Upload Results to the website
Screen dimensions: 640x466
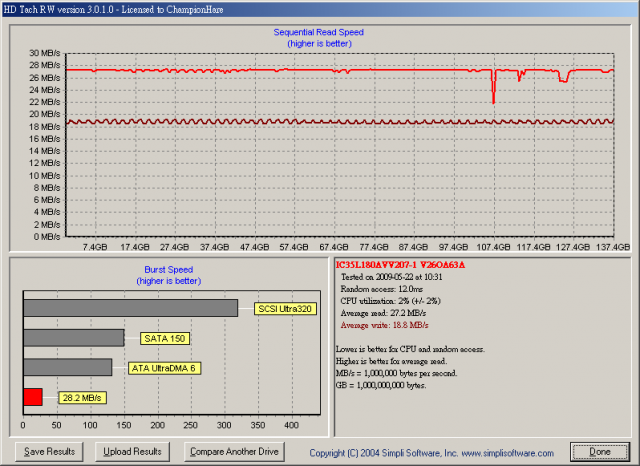click(132, 452)
